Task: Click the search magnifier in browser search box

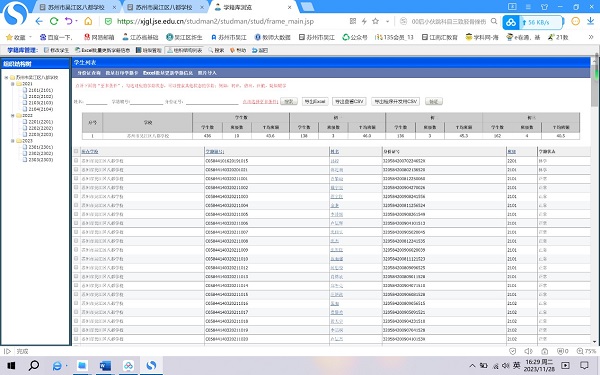Action: pos(494,21)
